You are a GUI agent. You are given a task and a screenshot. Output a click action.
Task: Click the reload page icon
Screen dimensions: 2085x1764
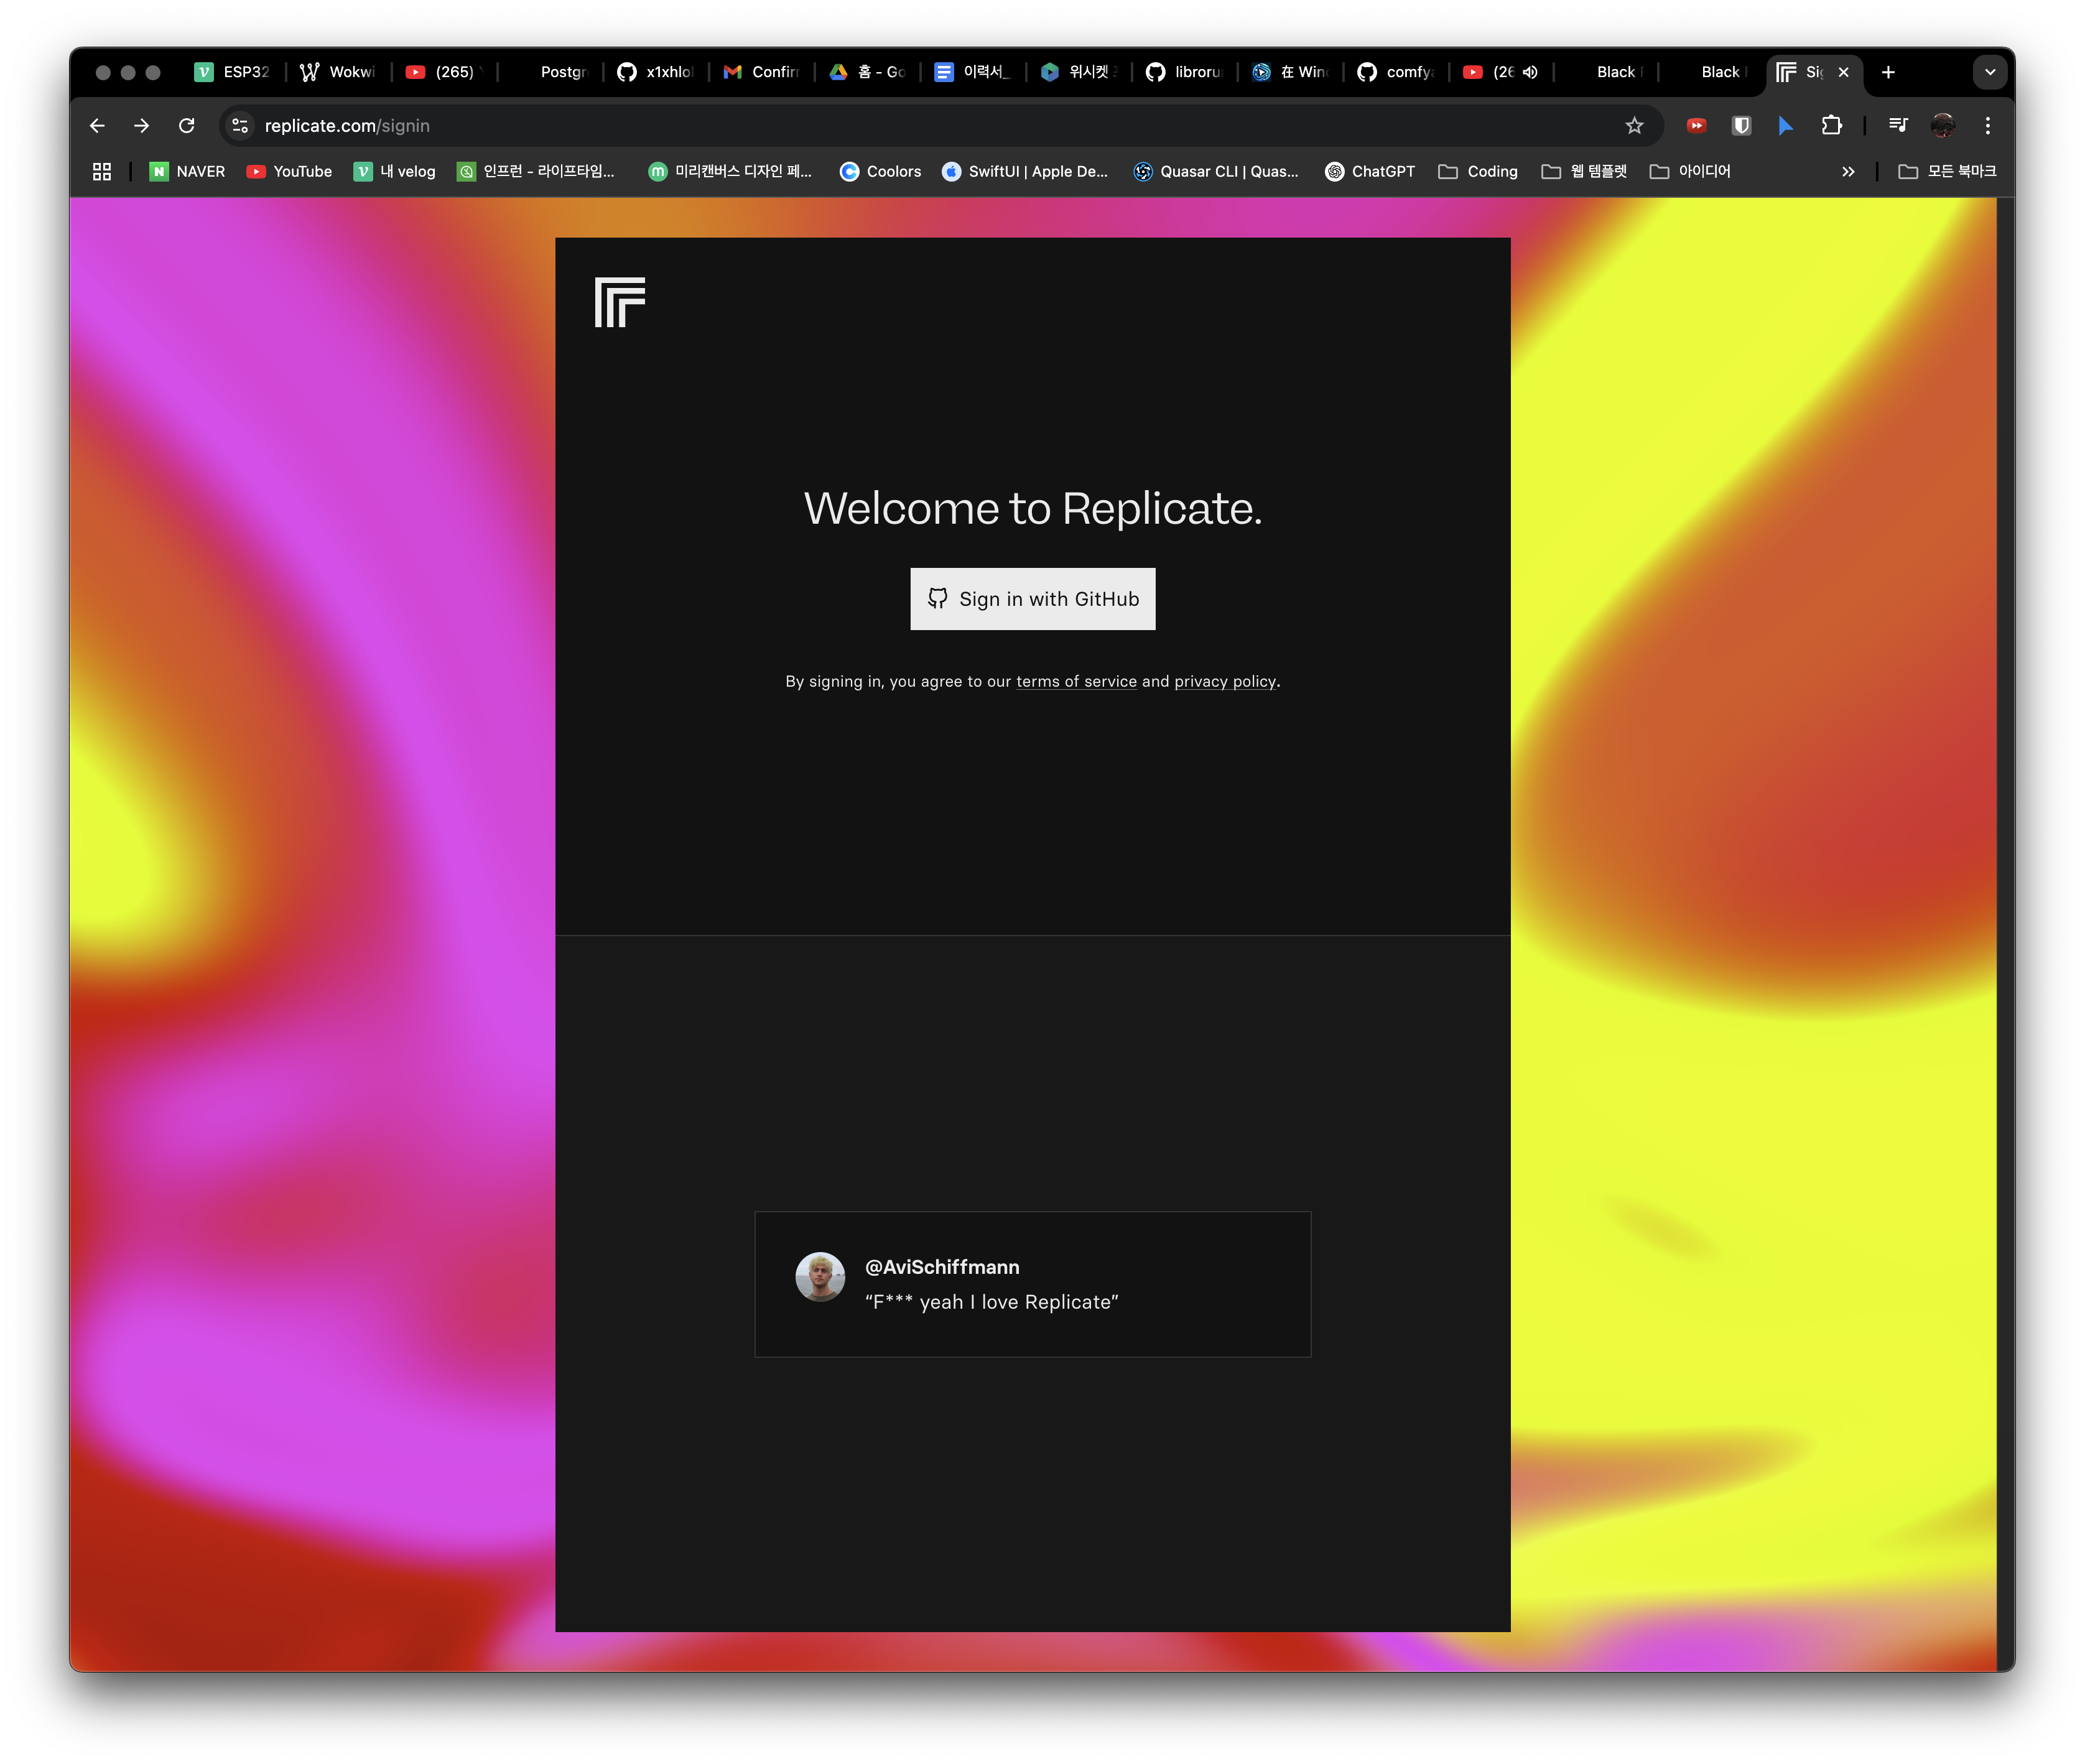coord(186,126)
